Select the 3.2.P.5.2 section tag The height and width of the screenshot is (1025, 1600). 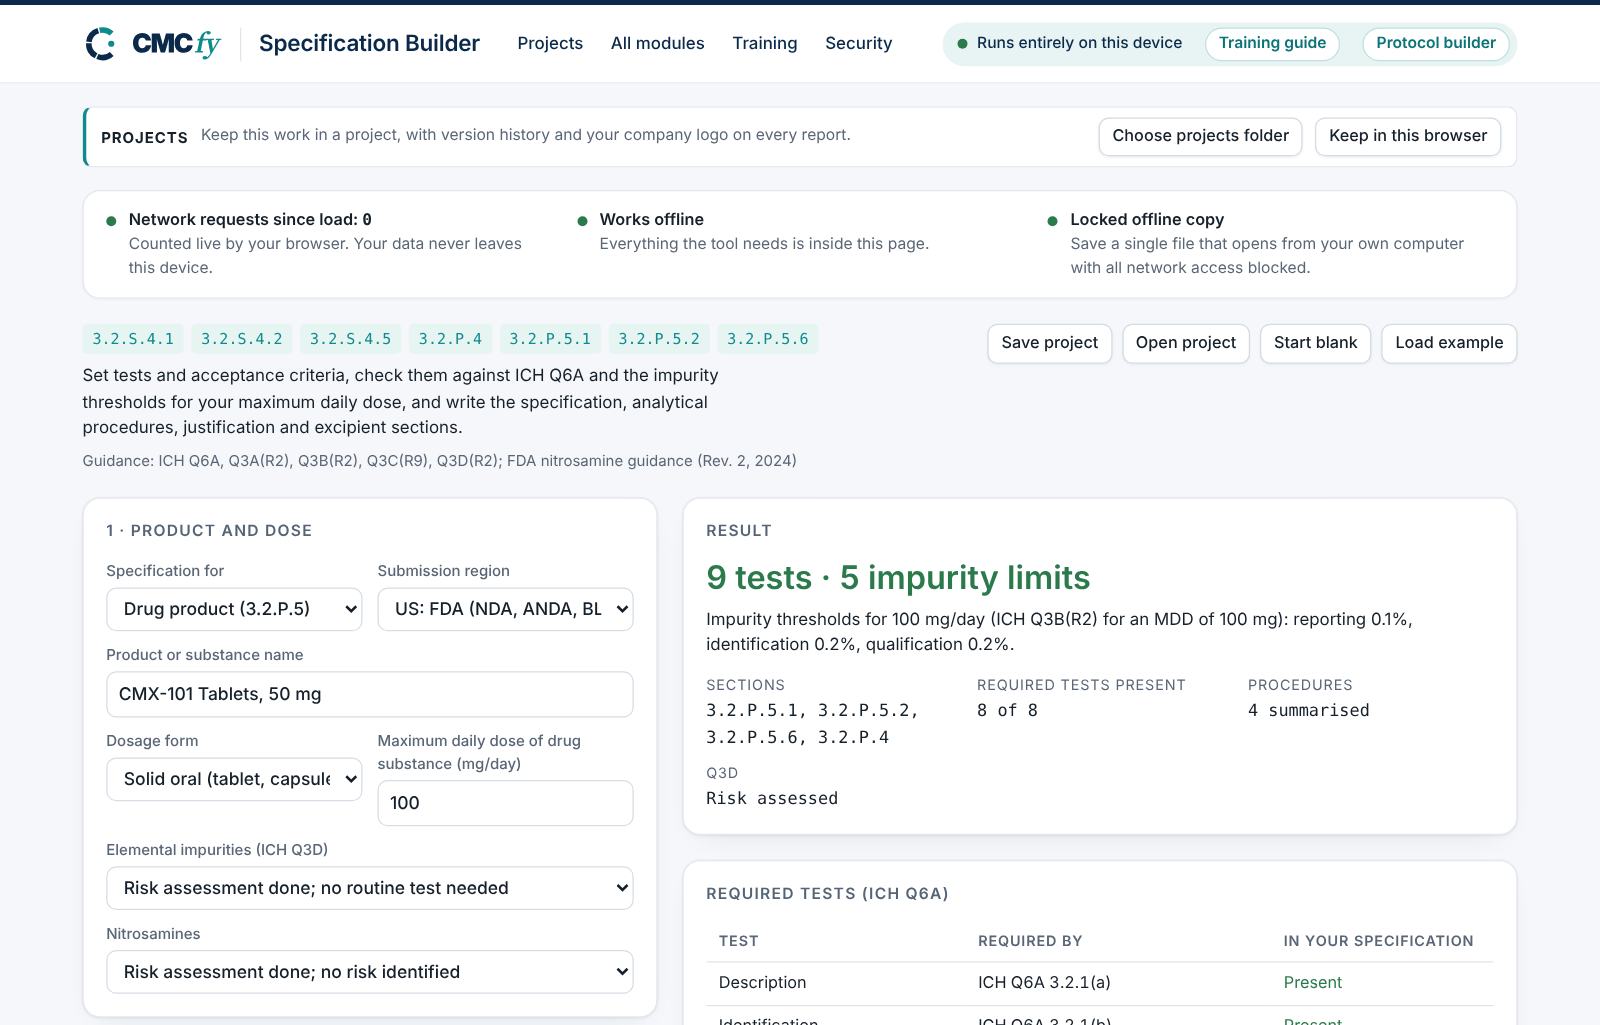[x=659, y=339]
